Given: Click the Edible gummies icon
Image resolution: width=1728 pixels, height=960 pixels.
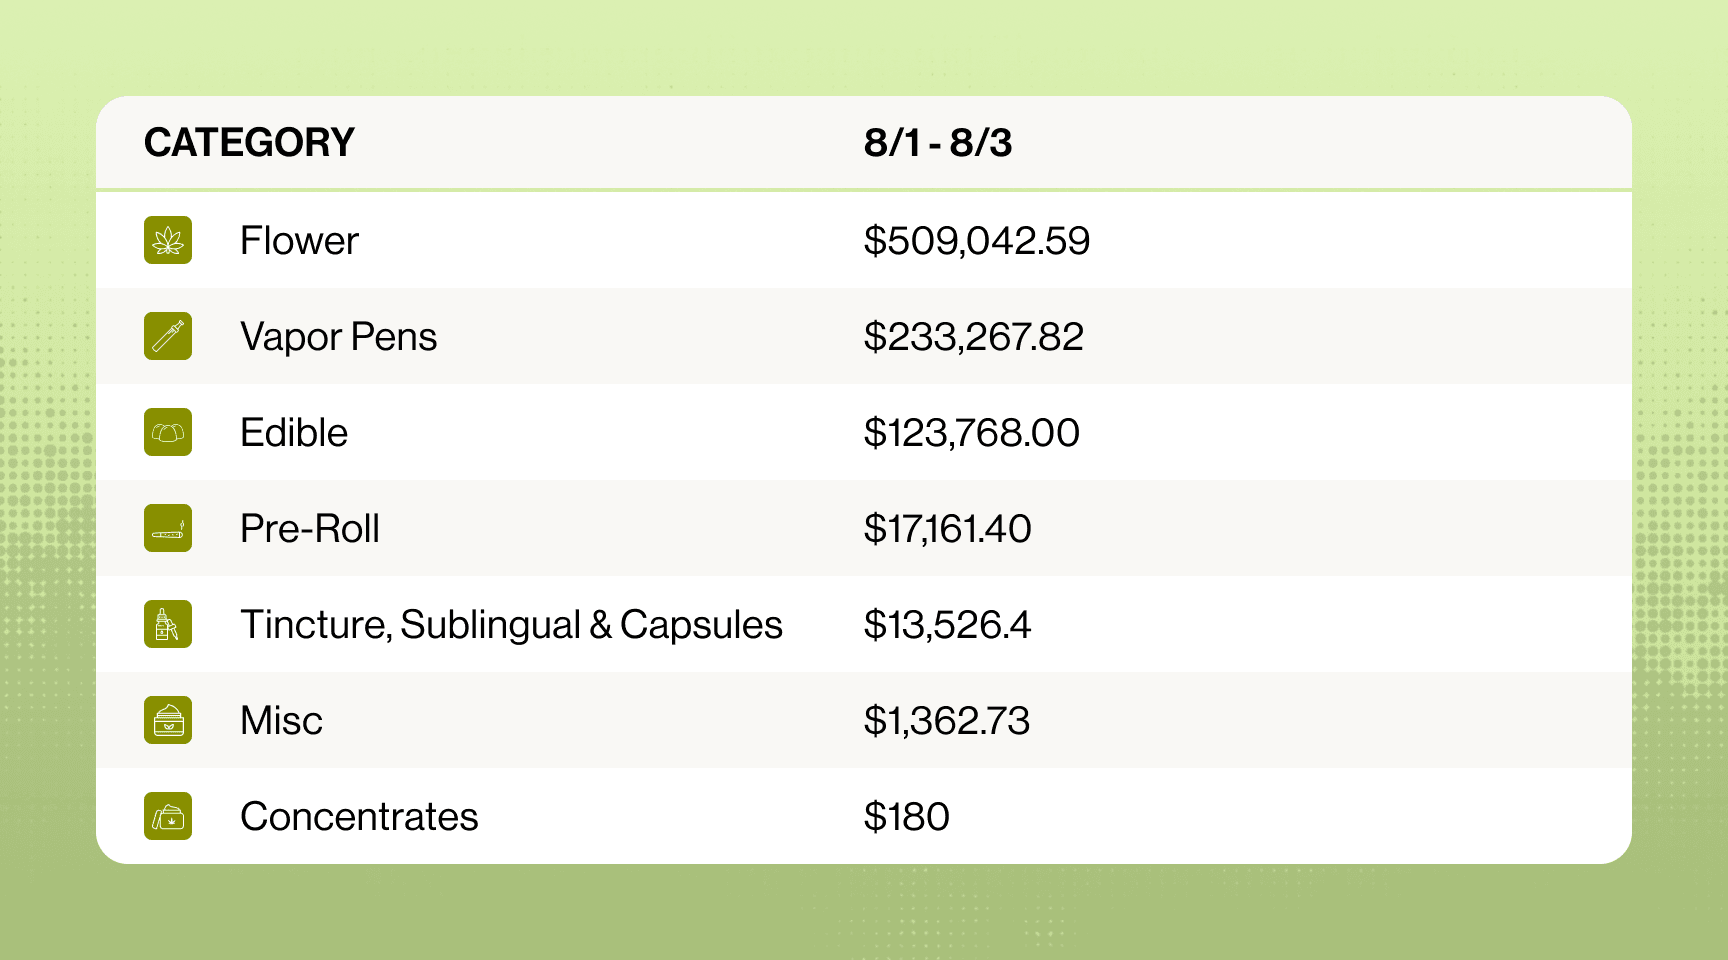Looking at the screenshot, I should click(168, 433).
